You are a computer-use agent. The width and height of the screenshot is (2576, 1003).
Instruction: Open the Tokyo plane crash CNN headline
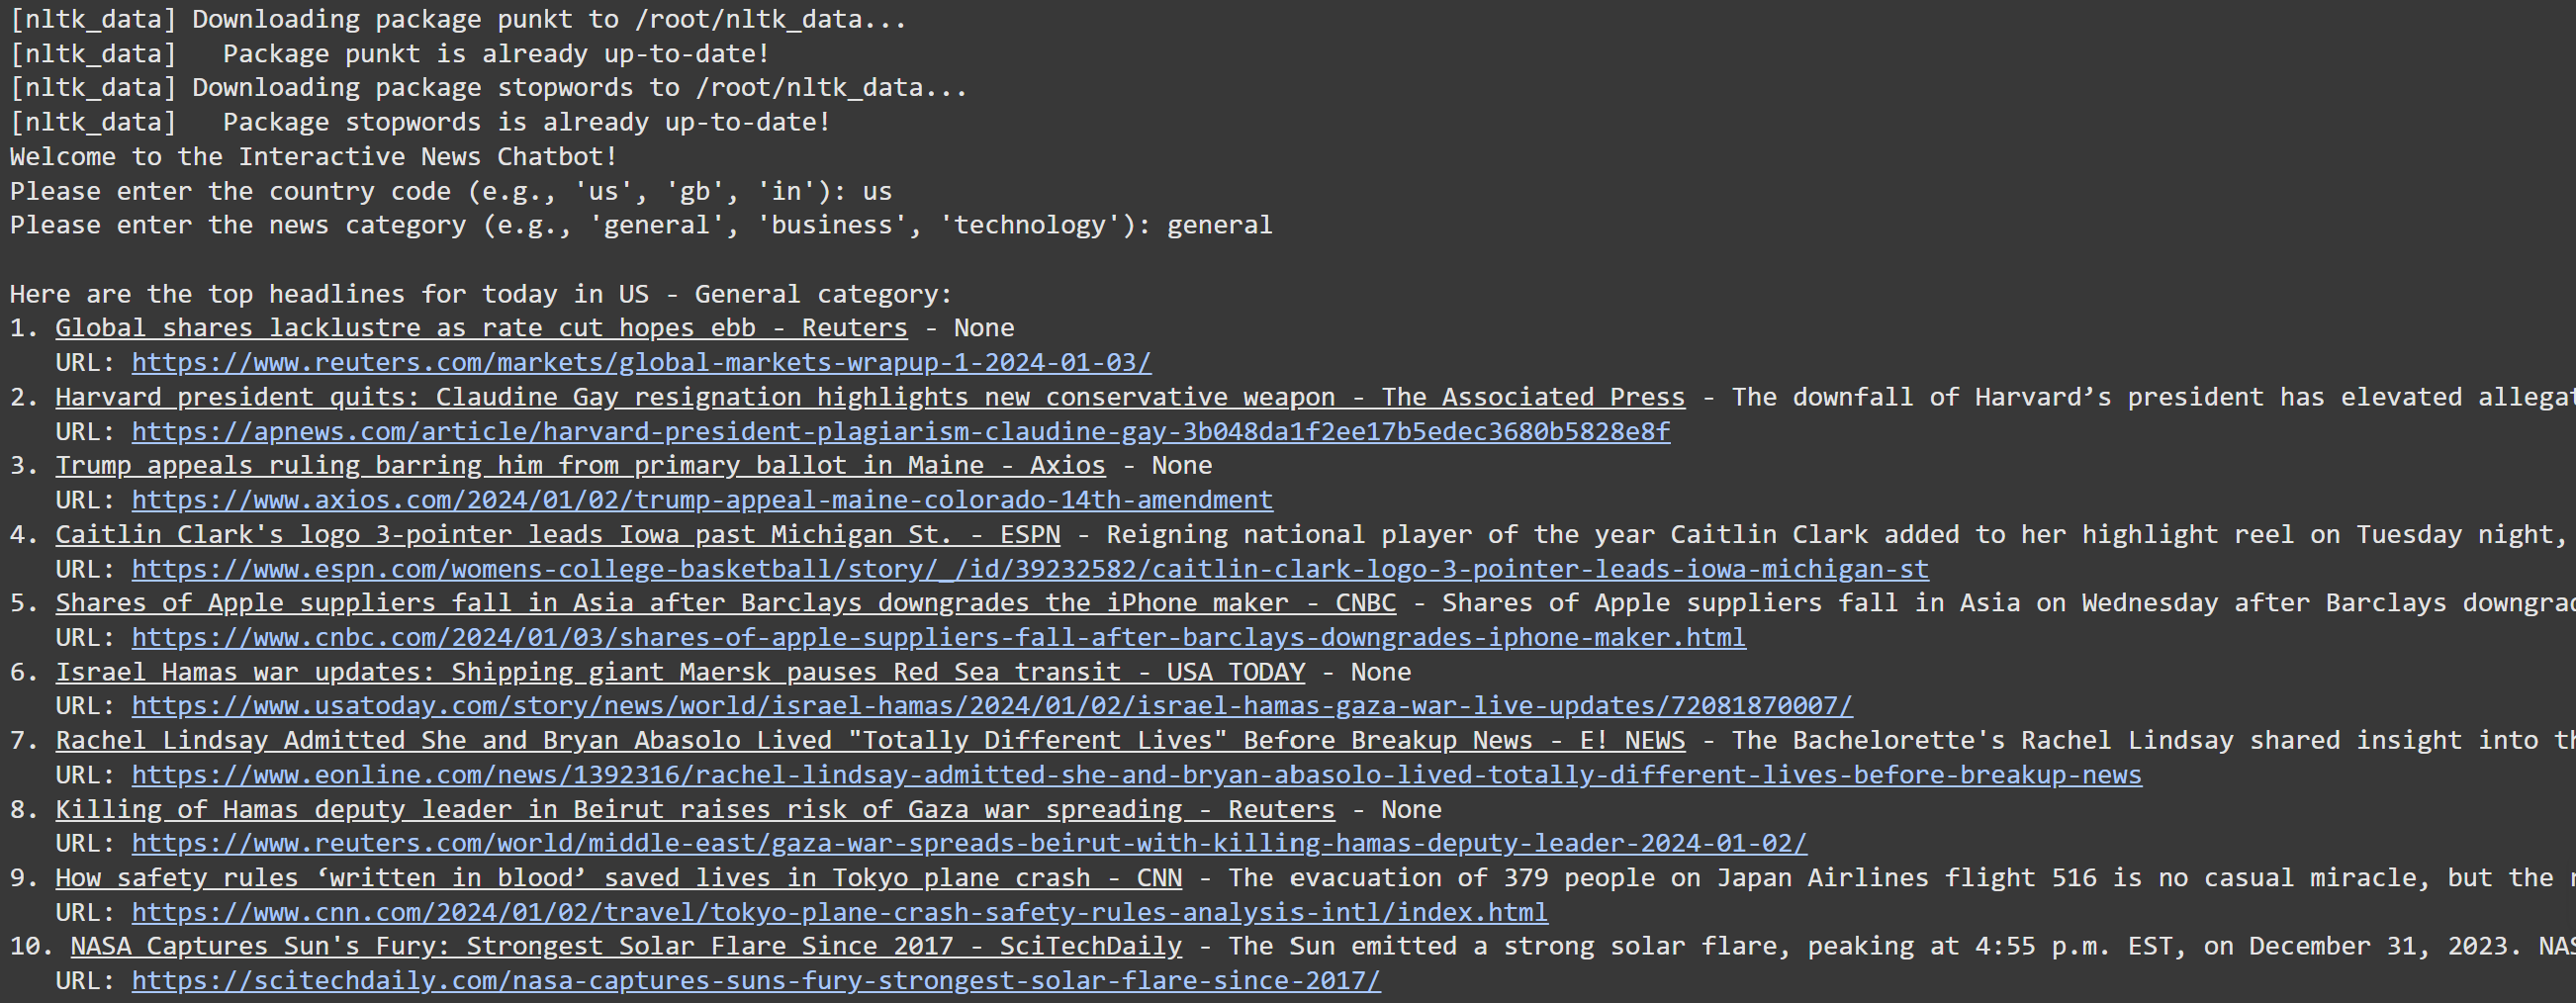coord(618,877)
